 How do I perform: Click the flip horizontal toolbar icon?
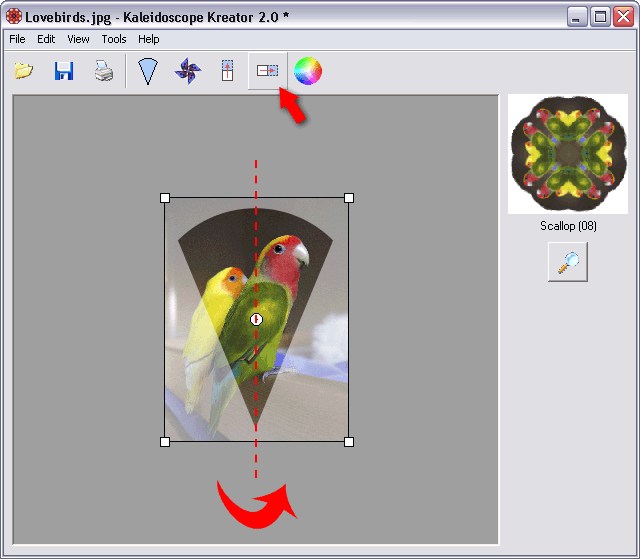[x=268, y=71]
